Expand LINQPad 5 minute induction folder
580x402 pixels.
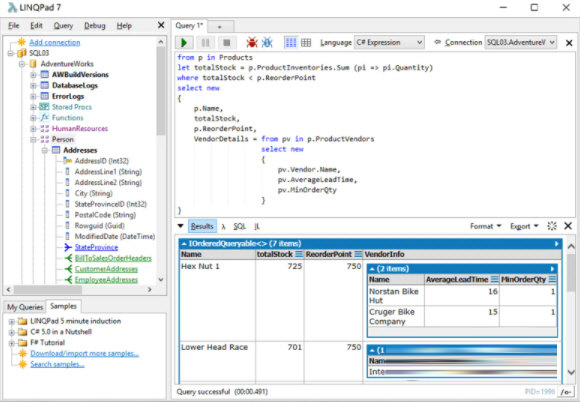(11, 321)
